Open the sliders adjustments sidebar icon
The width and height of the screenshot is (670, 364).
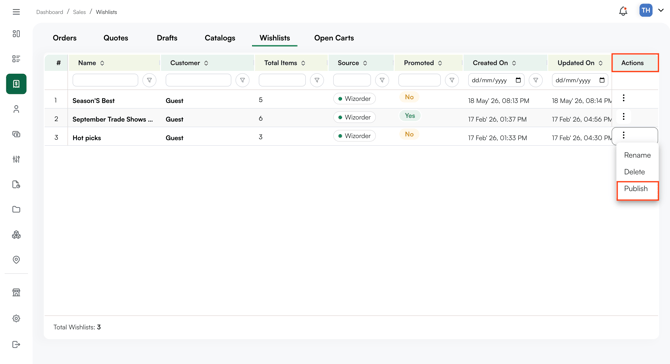click(16, 159)
